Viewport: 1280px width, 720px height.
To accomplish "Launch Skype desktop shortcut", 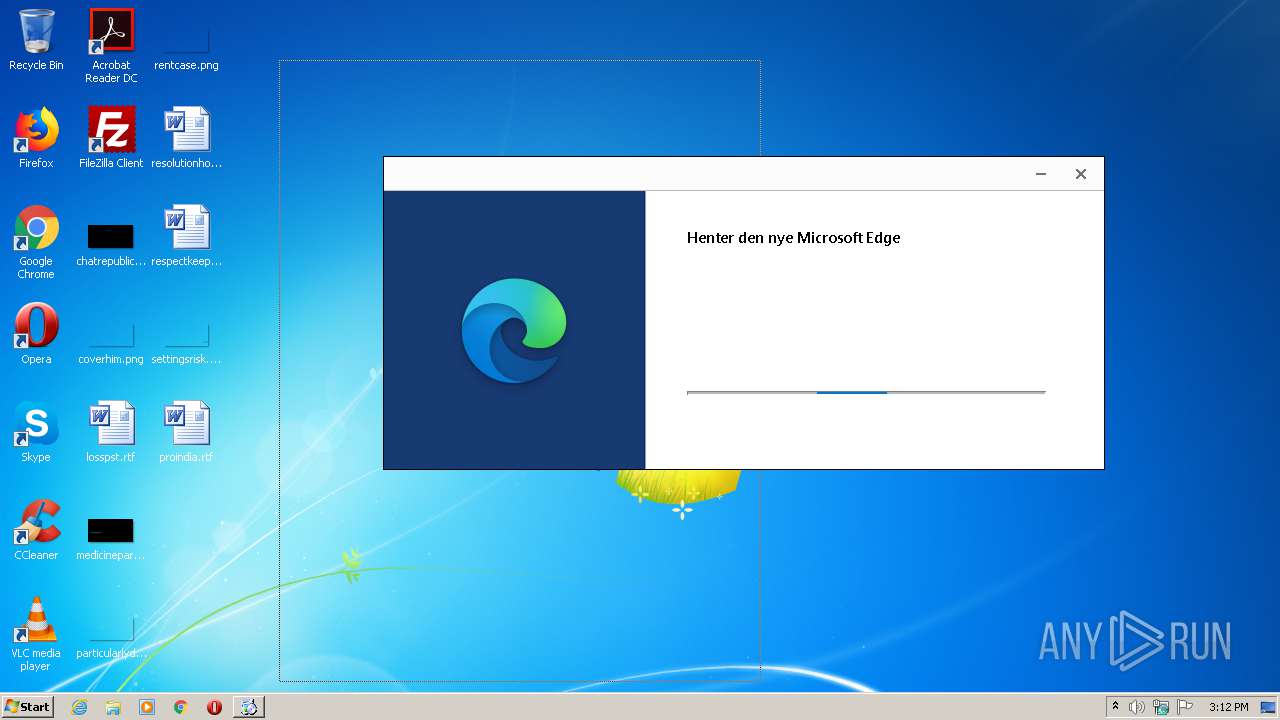I will point(36,432).
